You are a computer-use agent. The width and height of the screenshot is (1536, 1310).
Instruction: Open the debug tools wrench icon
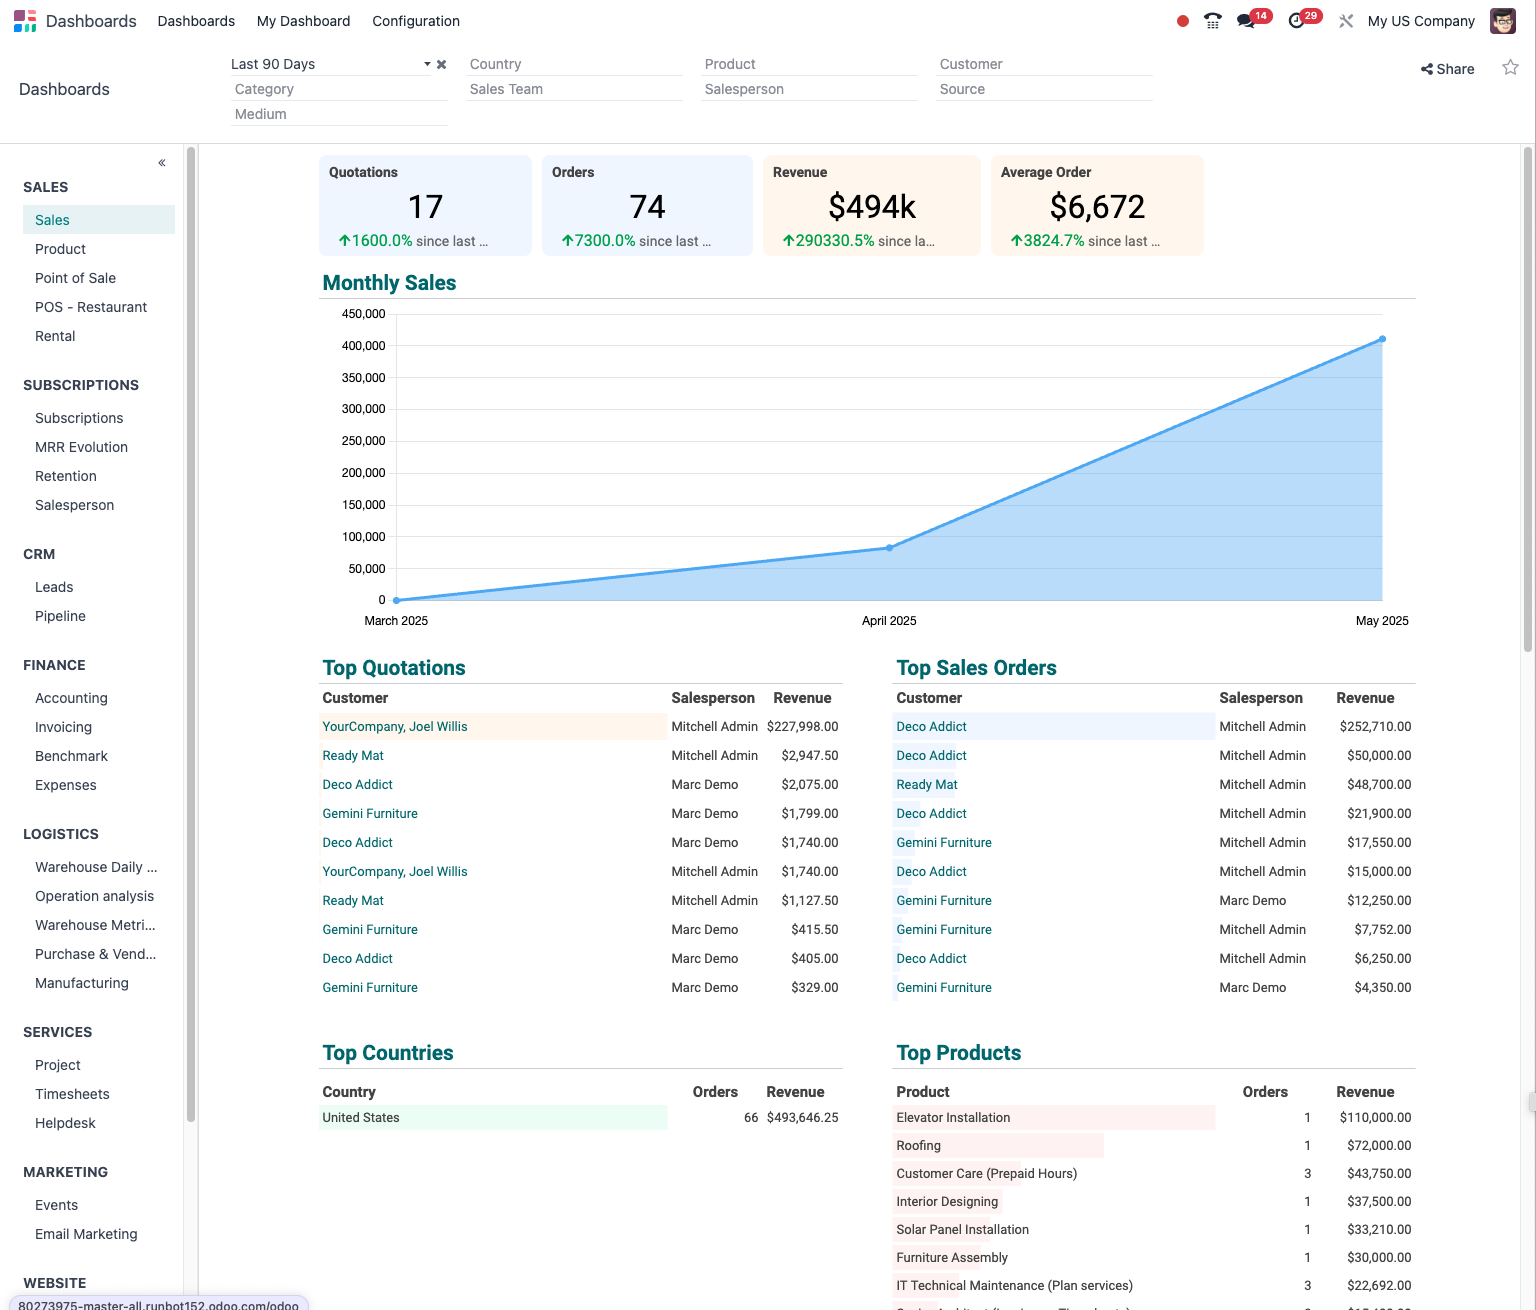tap(1346, 21)
